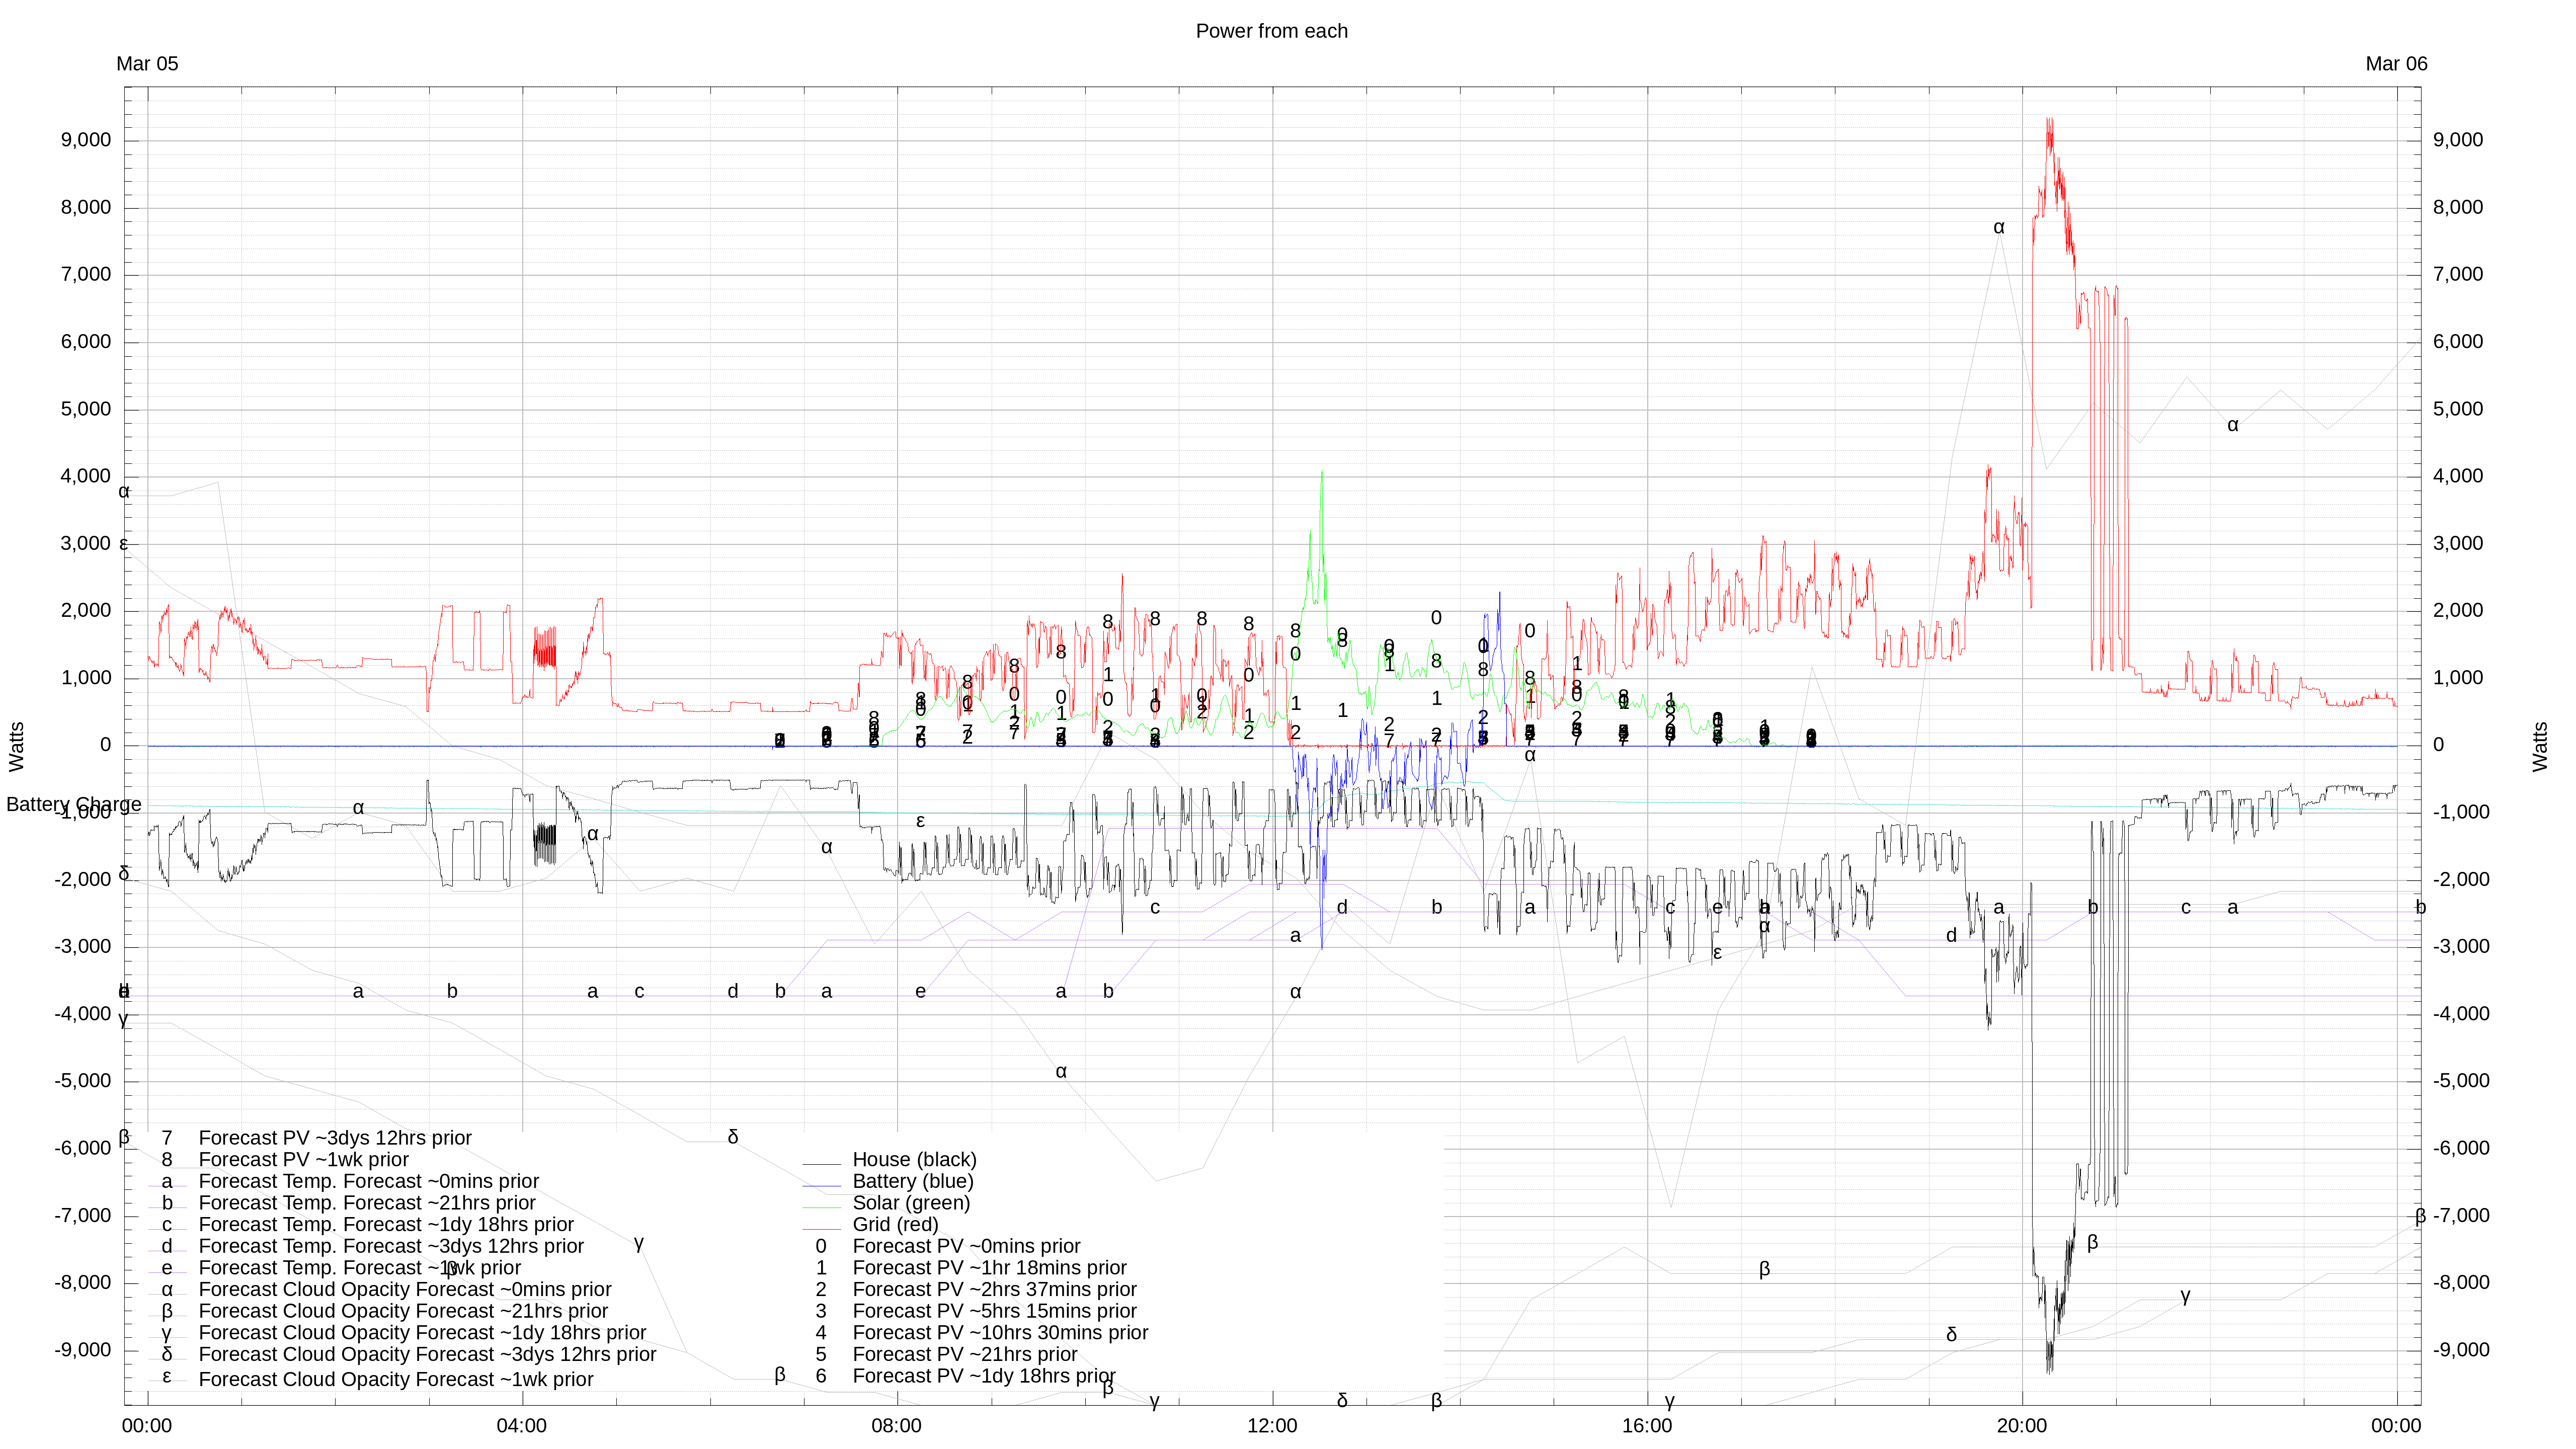Click left-axis tick label "9,000"
The height and width of the screenshot is (1449, 2576).
pyautogui.click(x=86, y=140)
